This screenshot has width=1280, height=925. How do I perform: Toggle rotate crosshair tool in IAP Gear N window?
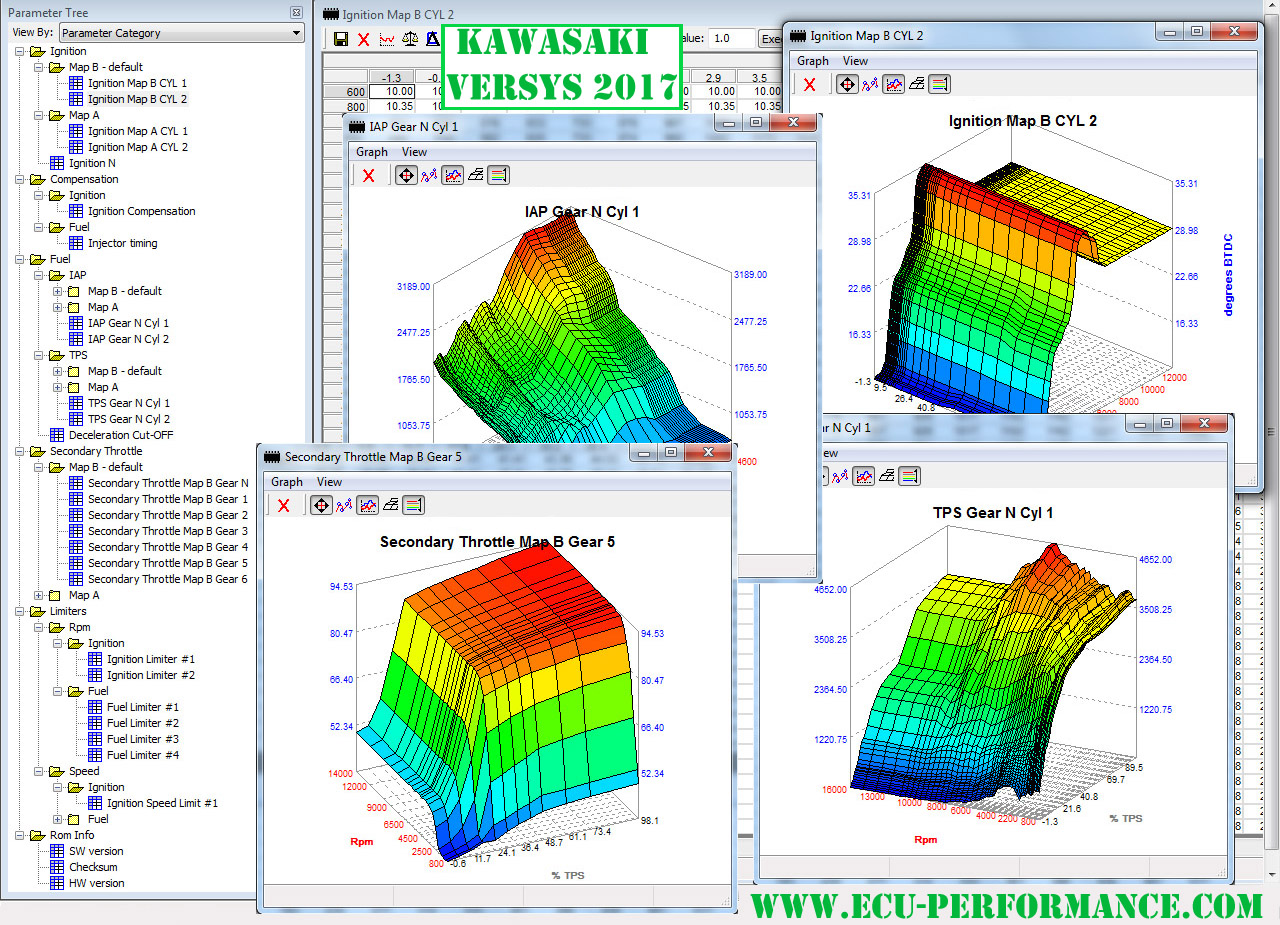click(x=406, y=175)
